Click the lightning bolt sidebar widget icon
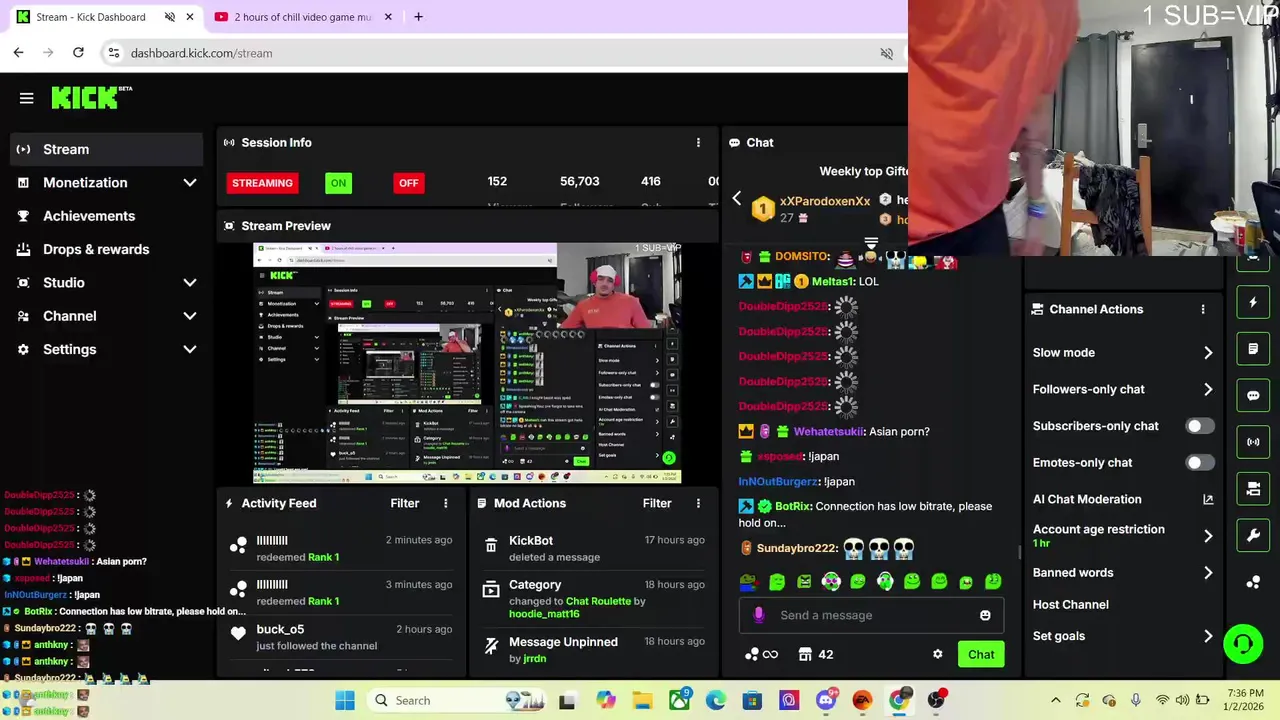The height and width of the screenshot is (720, 1280). 1253,302
